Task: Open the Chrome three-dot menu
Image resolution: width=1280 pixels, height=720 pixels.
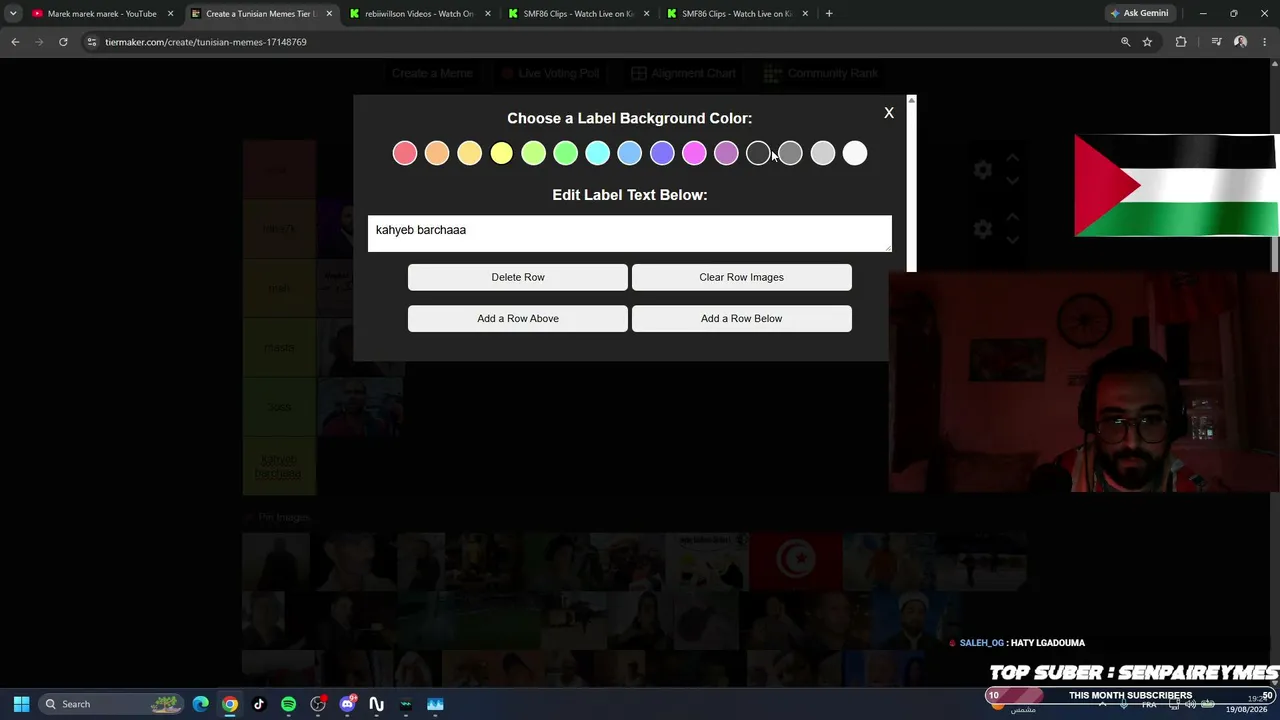Action: tap(1266, 42)
